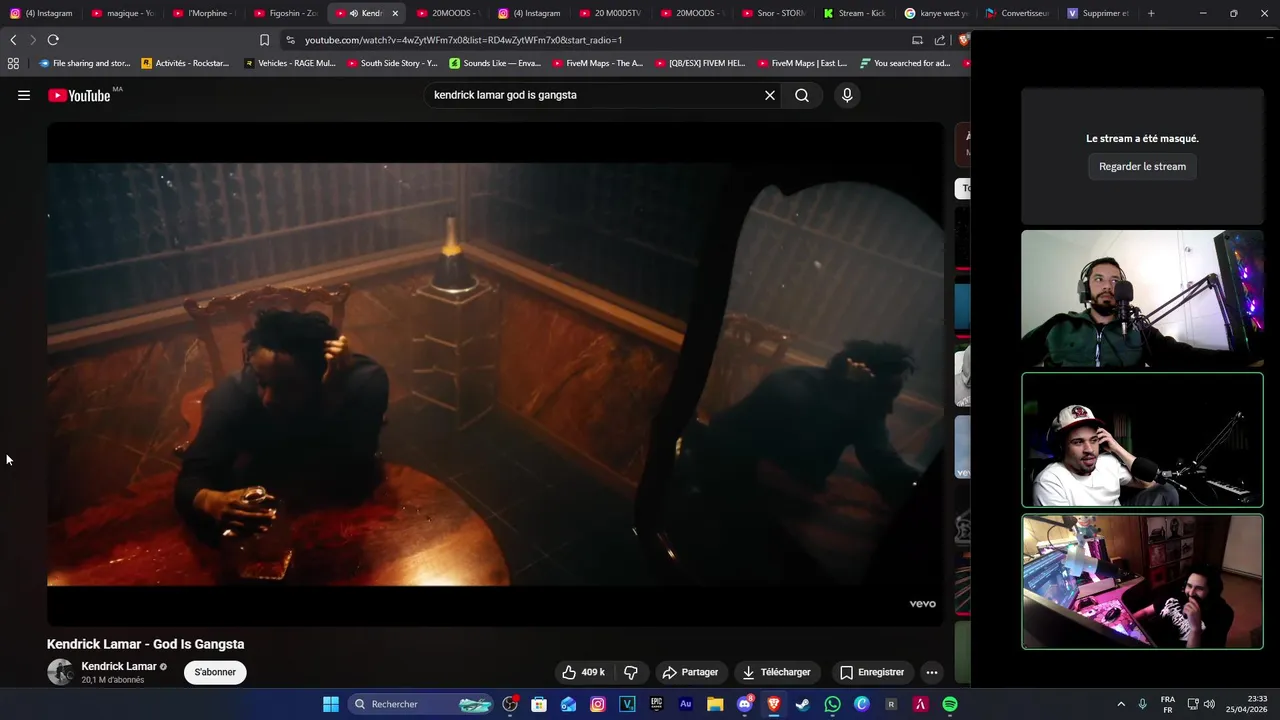Click the video player to pause

tap(495, 374)
